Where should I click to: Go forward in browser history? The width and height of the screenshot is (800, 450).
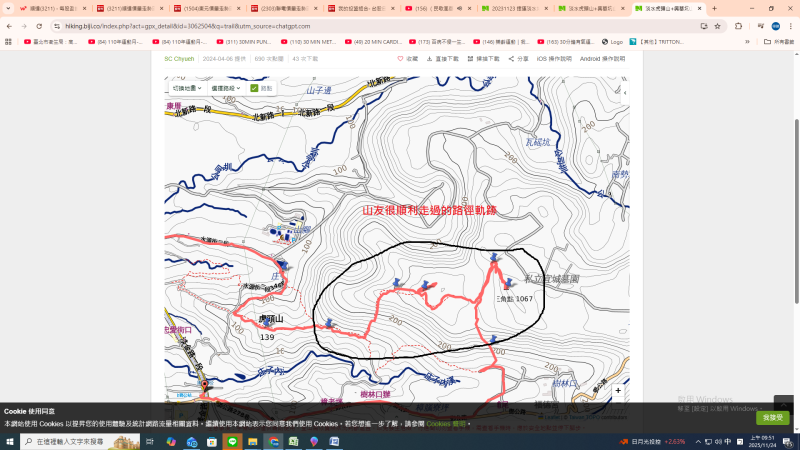pos(24,26)
